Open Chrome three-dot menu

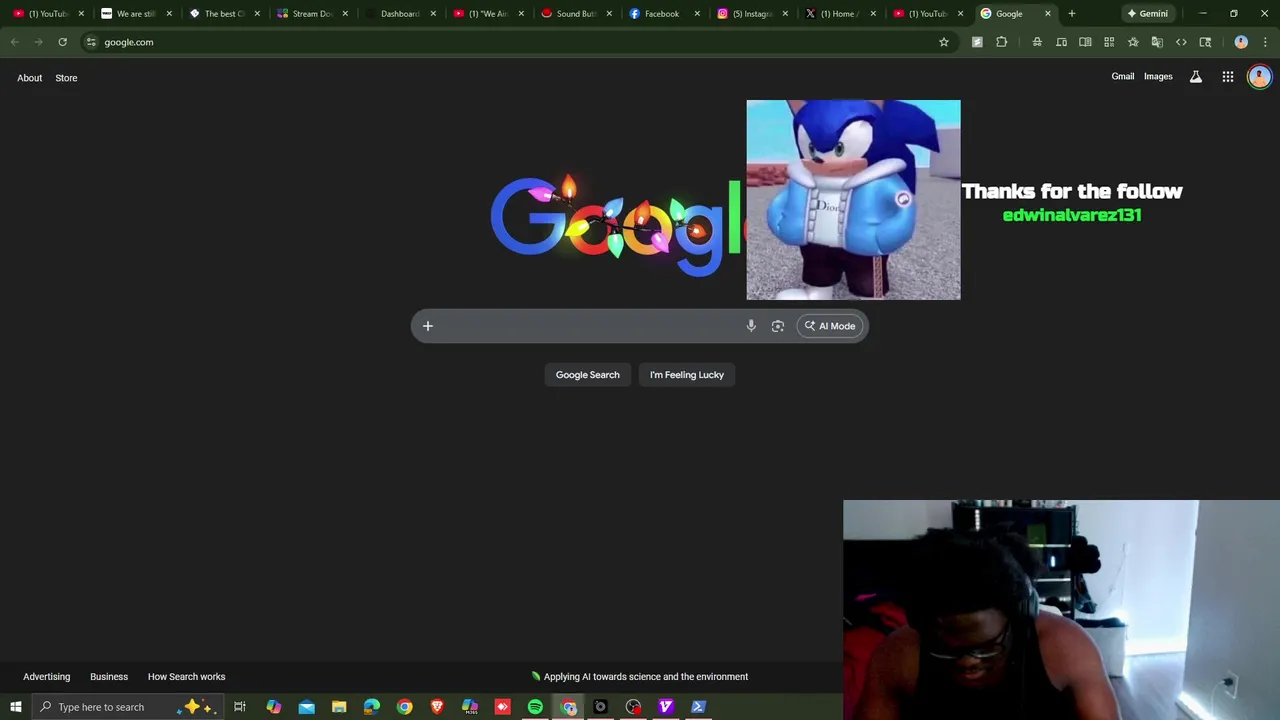(x=1265, y=42)
